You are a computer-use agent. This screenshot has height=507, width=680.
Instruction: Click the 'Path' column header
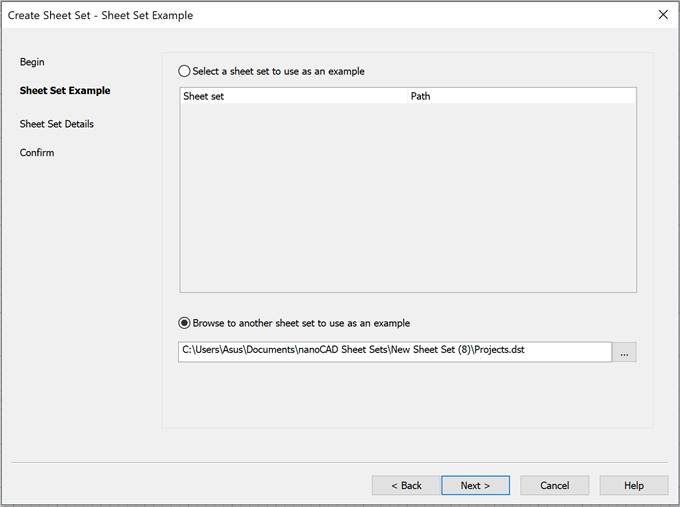(x=522, y=96)
